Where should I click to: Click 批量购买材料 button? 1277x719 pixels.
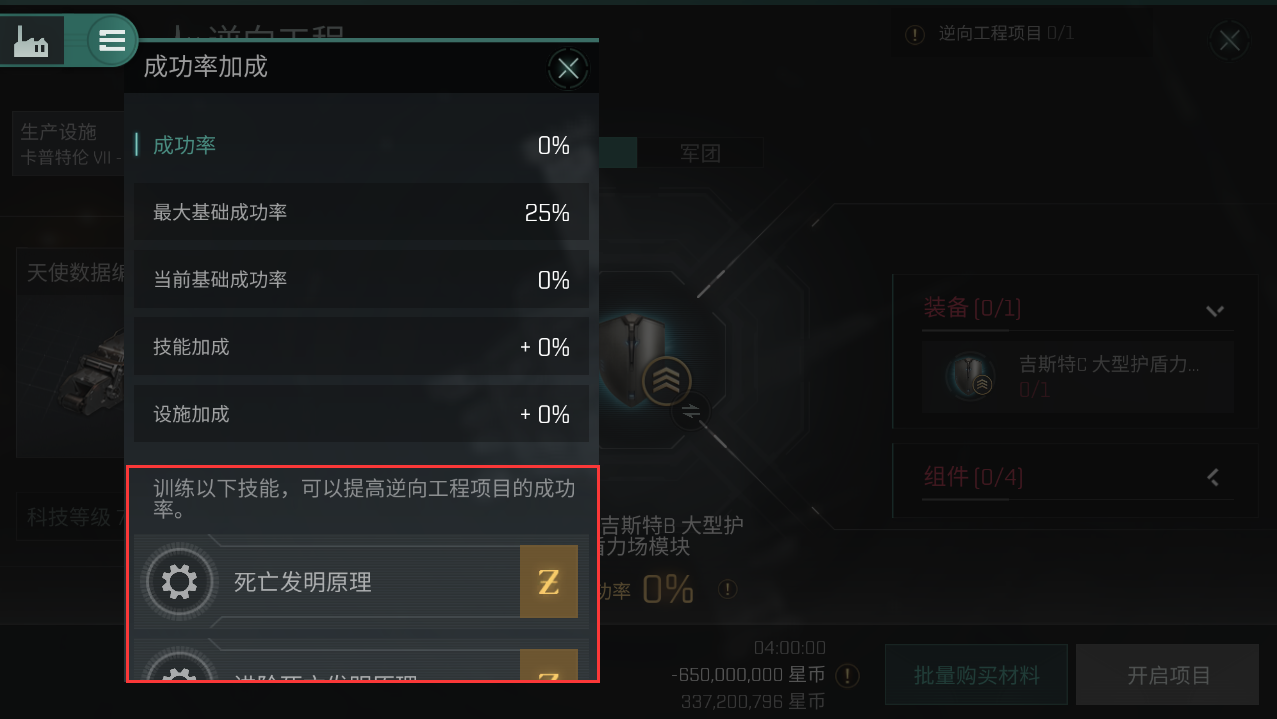(x=976, y=676)
